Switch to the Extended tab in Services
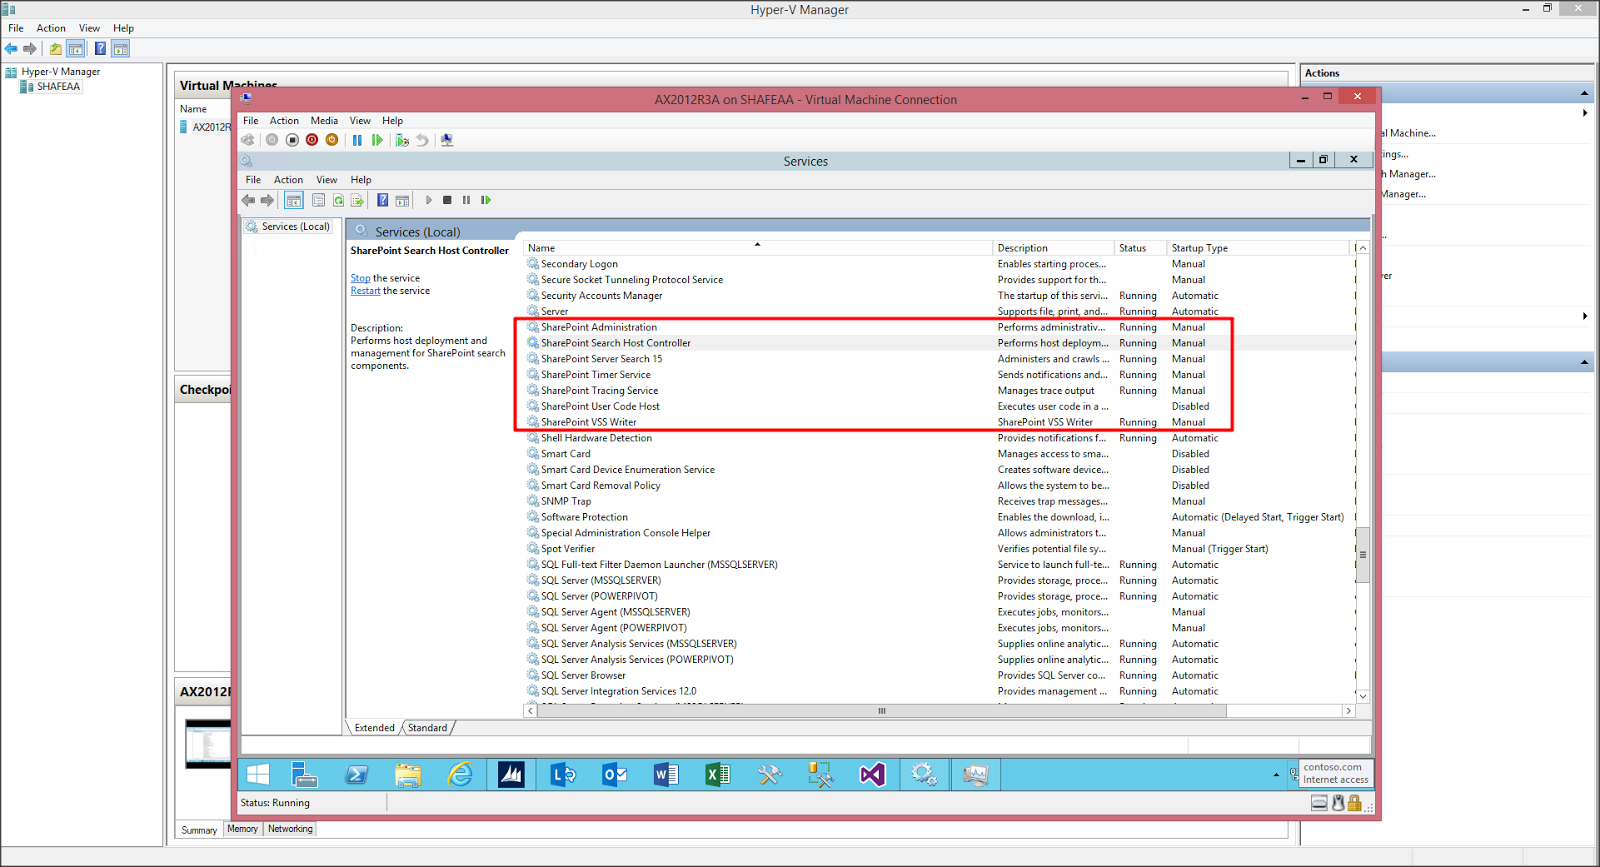The image size is (1600, 867). 375,728
